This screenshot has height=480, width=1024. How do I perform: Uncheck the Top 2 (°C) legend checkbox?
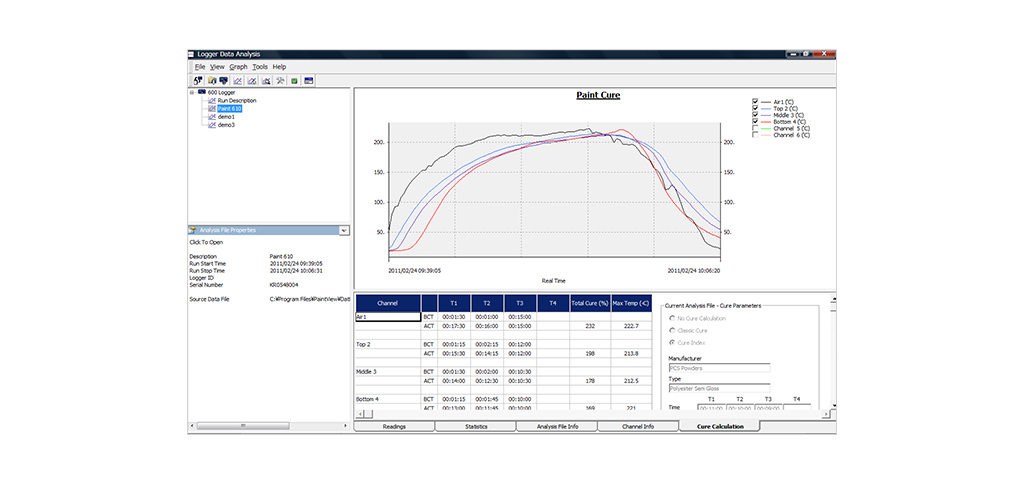pyautogui.click(x=756, y=109)
